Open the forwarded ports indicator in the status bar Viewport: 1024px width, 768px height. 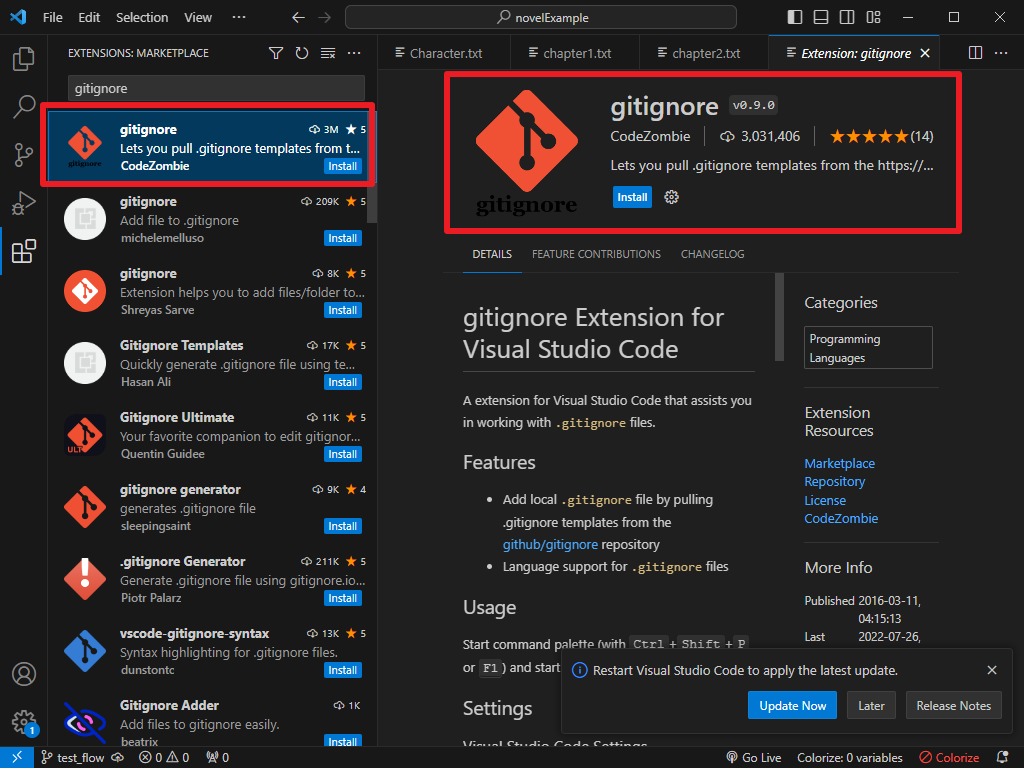[x=217, y=758]
